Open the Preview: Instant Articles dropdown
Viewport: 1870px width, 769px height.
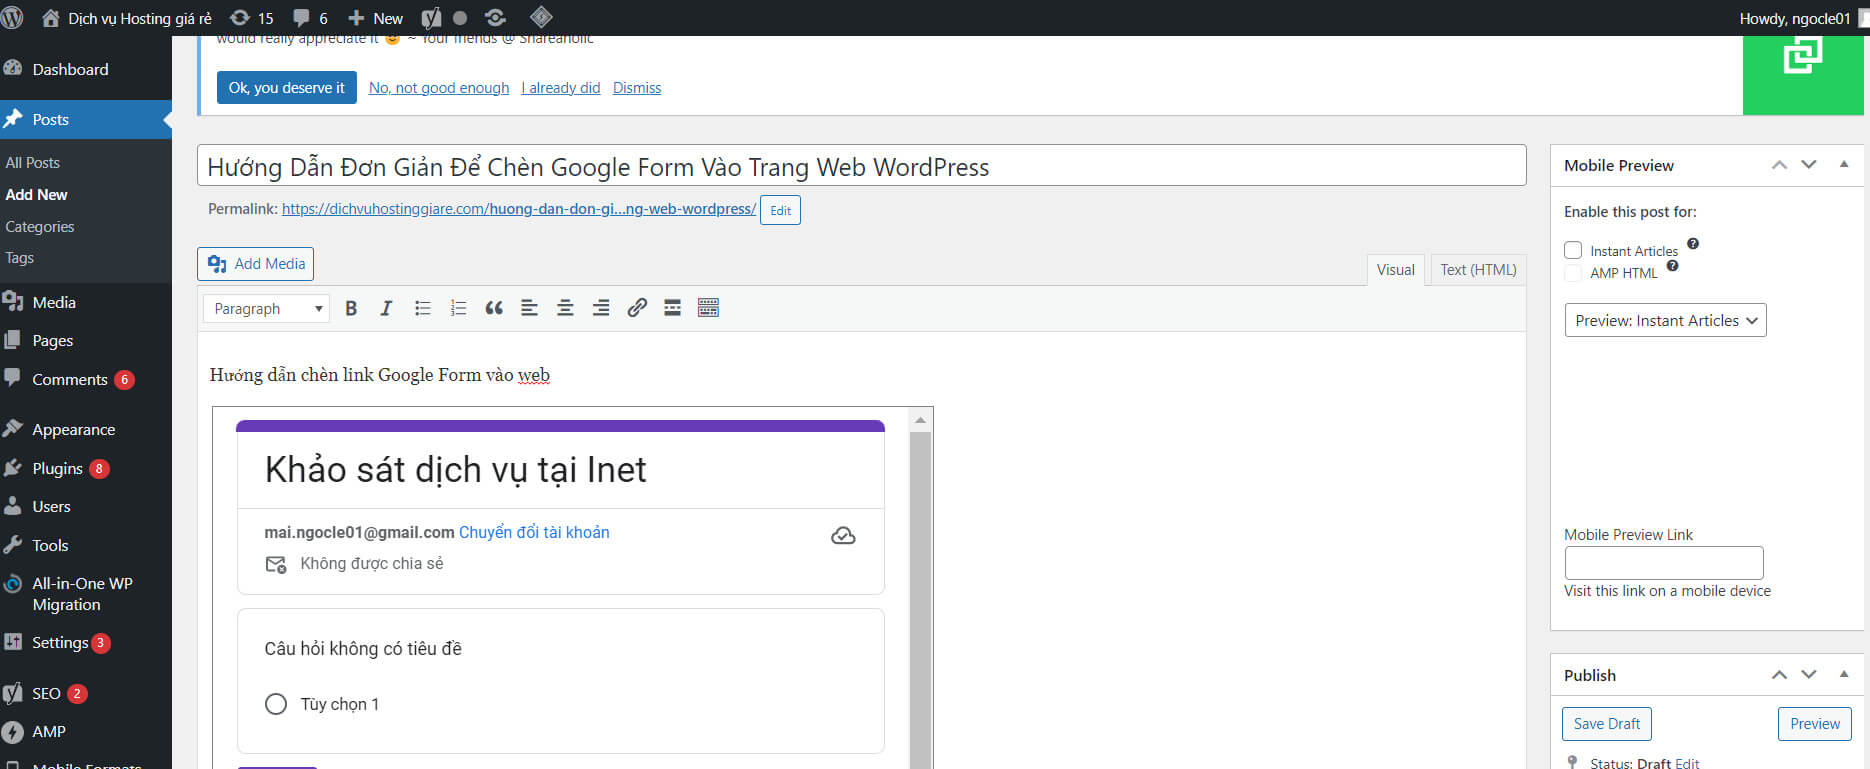(1665, 320)
